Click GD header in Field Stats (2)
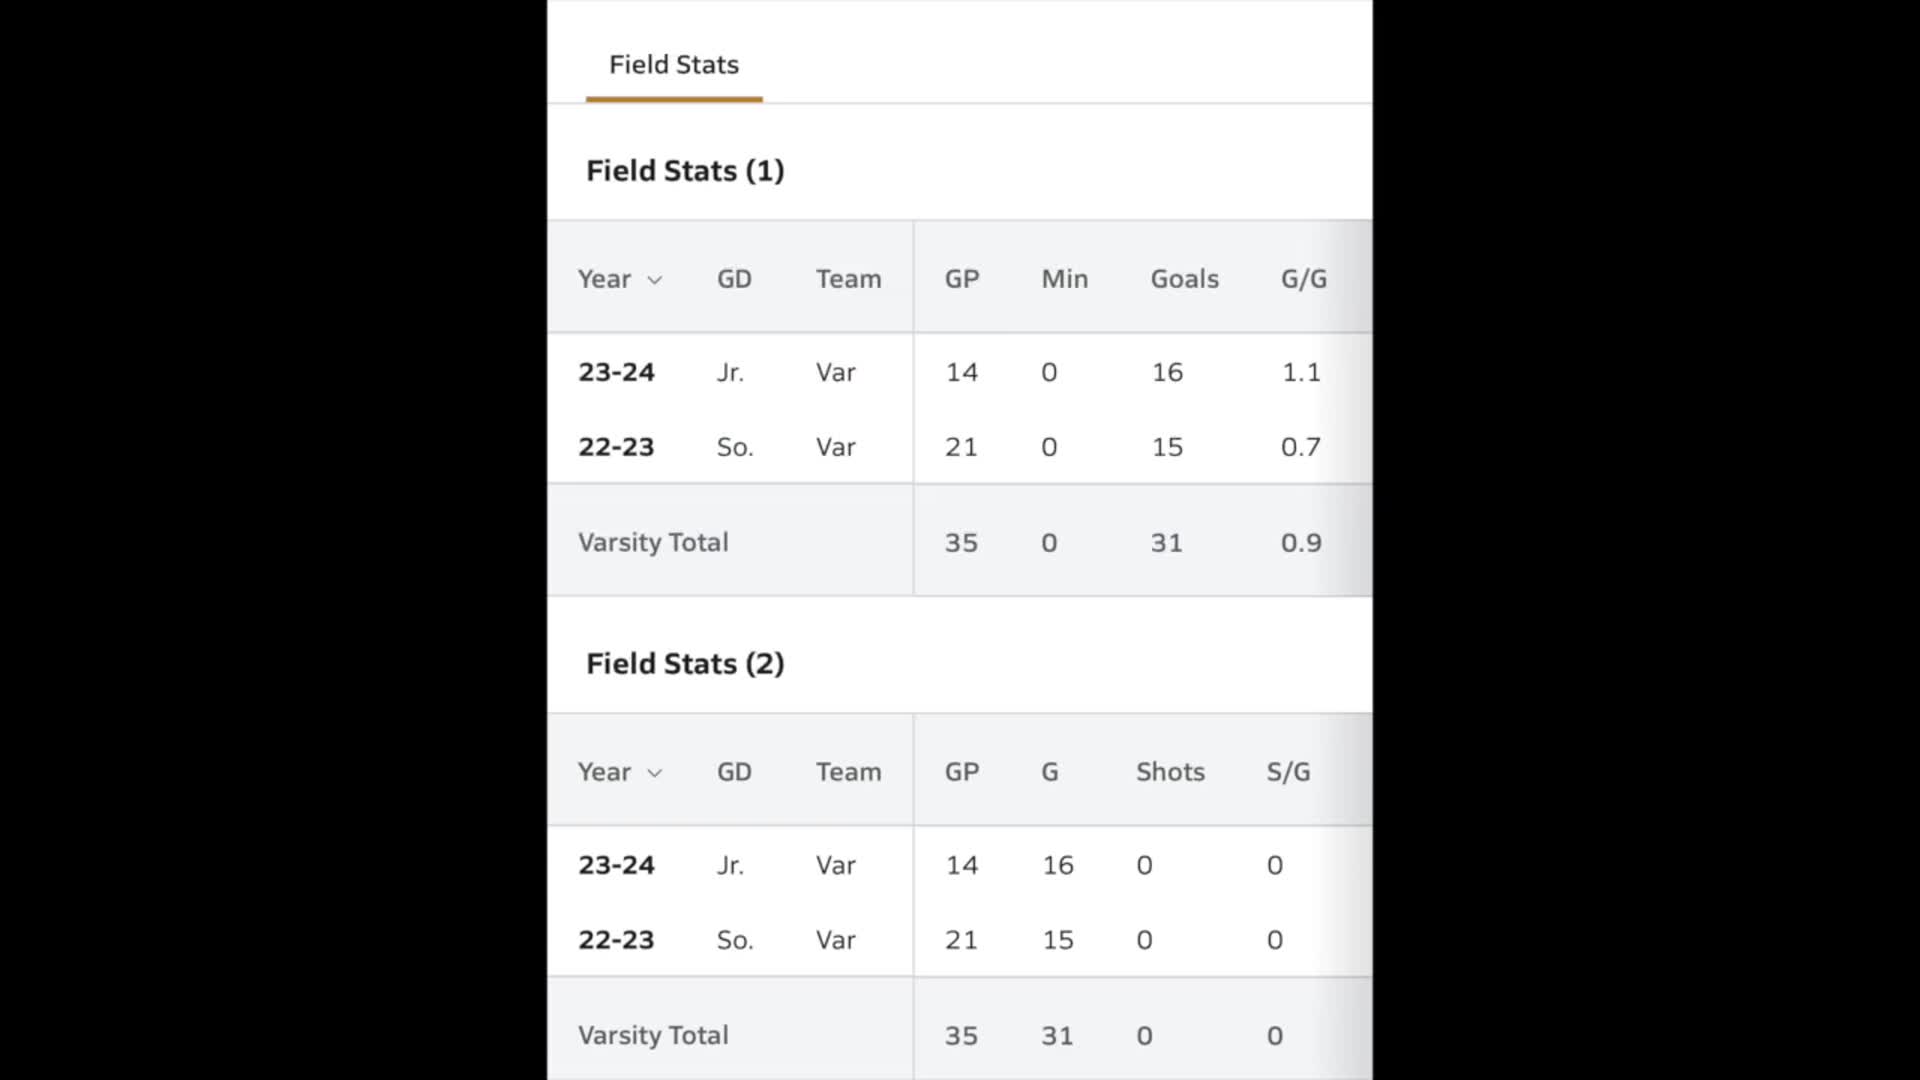1920x1080 pixels. click(x=734, y=772)
